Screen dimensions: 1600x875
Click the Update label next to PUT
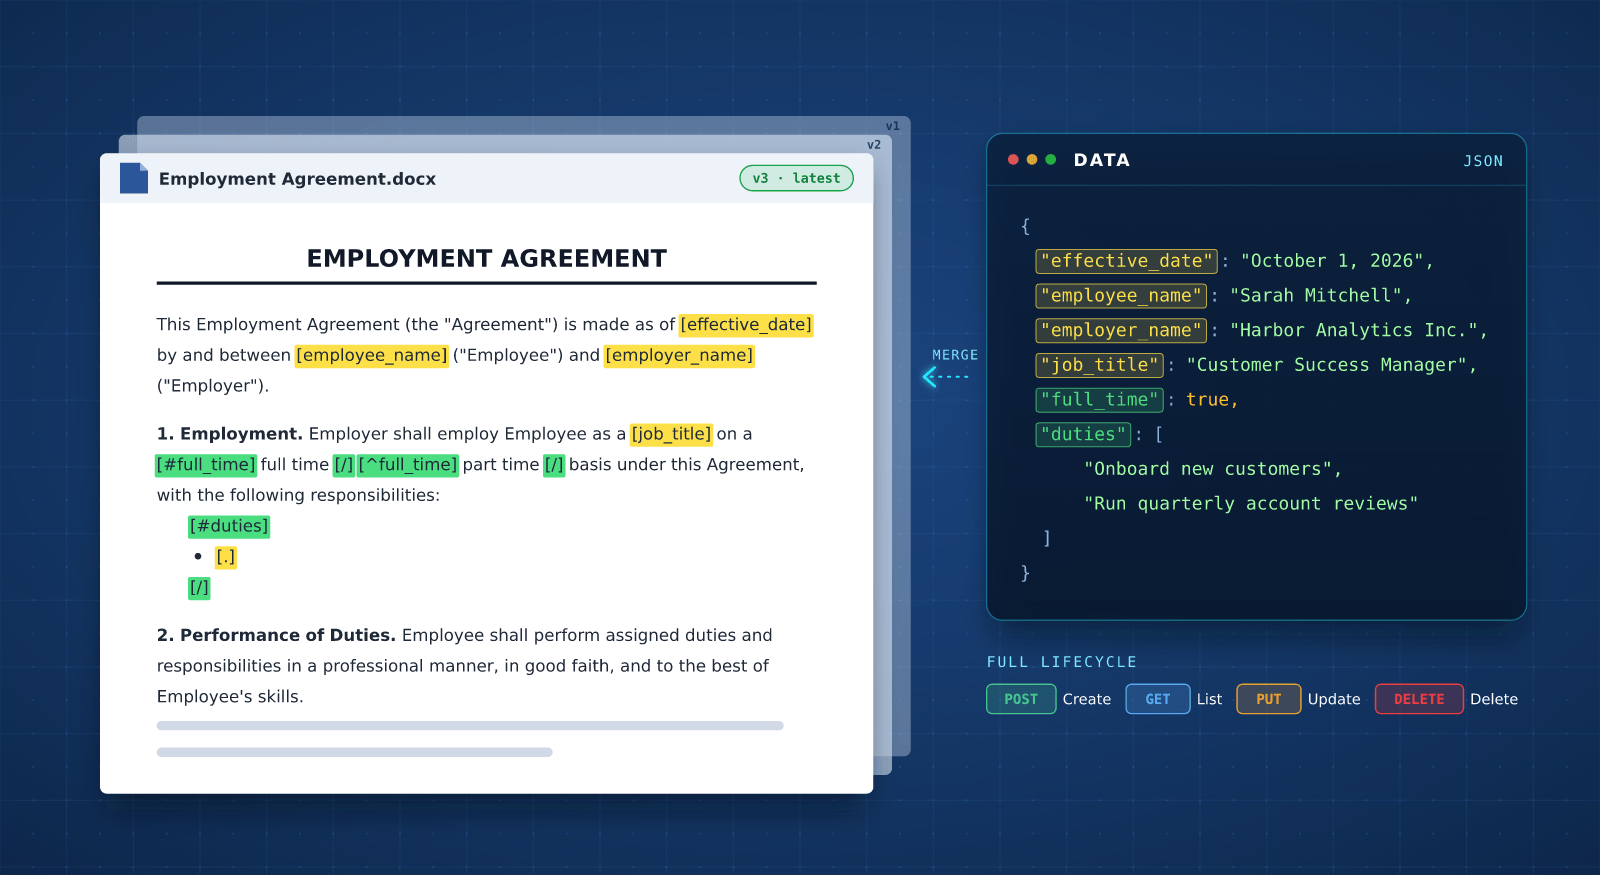pos(1334,699)
